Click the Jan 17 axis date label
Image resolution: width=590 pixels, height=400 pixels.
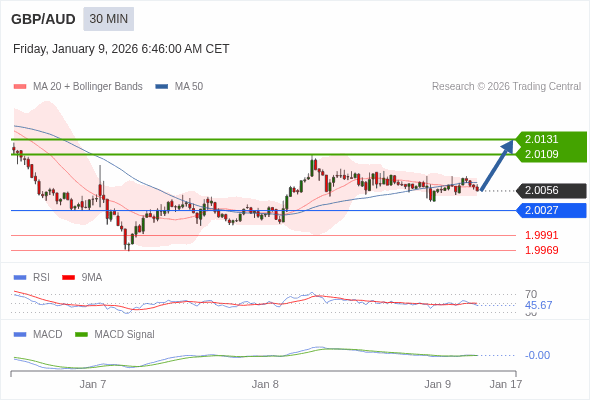[x=506, y=384]
